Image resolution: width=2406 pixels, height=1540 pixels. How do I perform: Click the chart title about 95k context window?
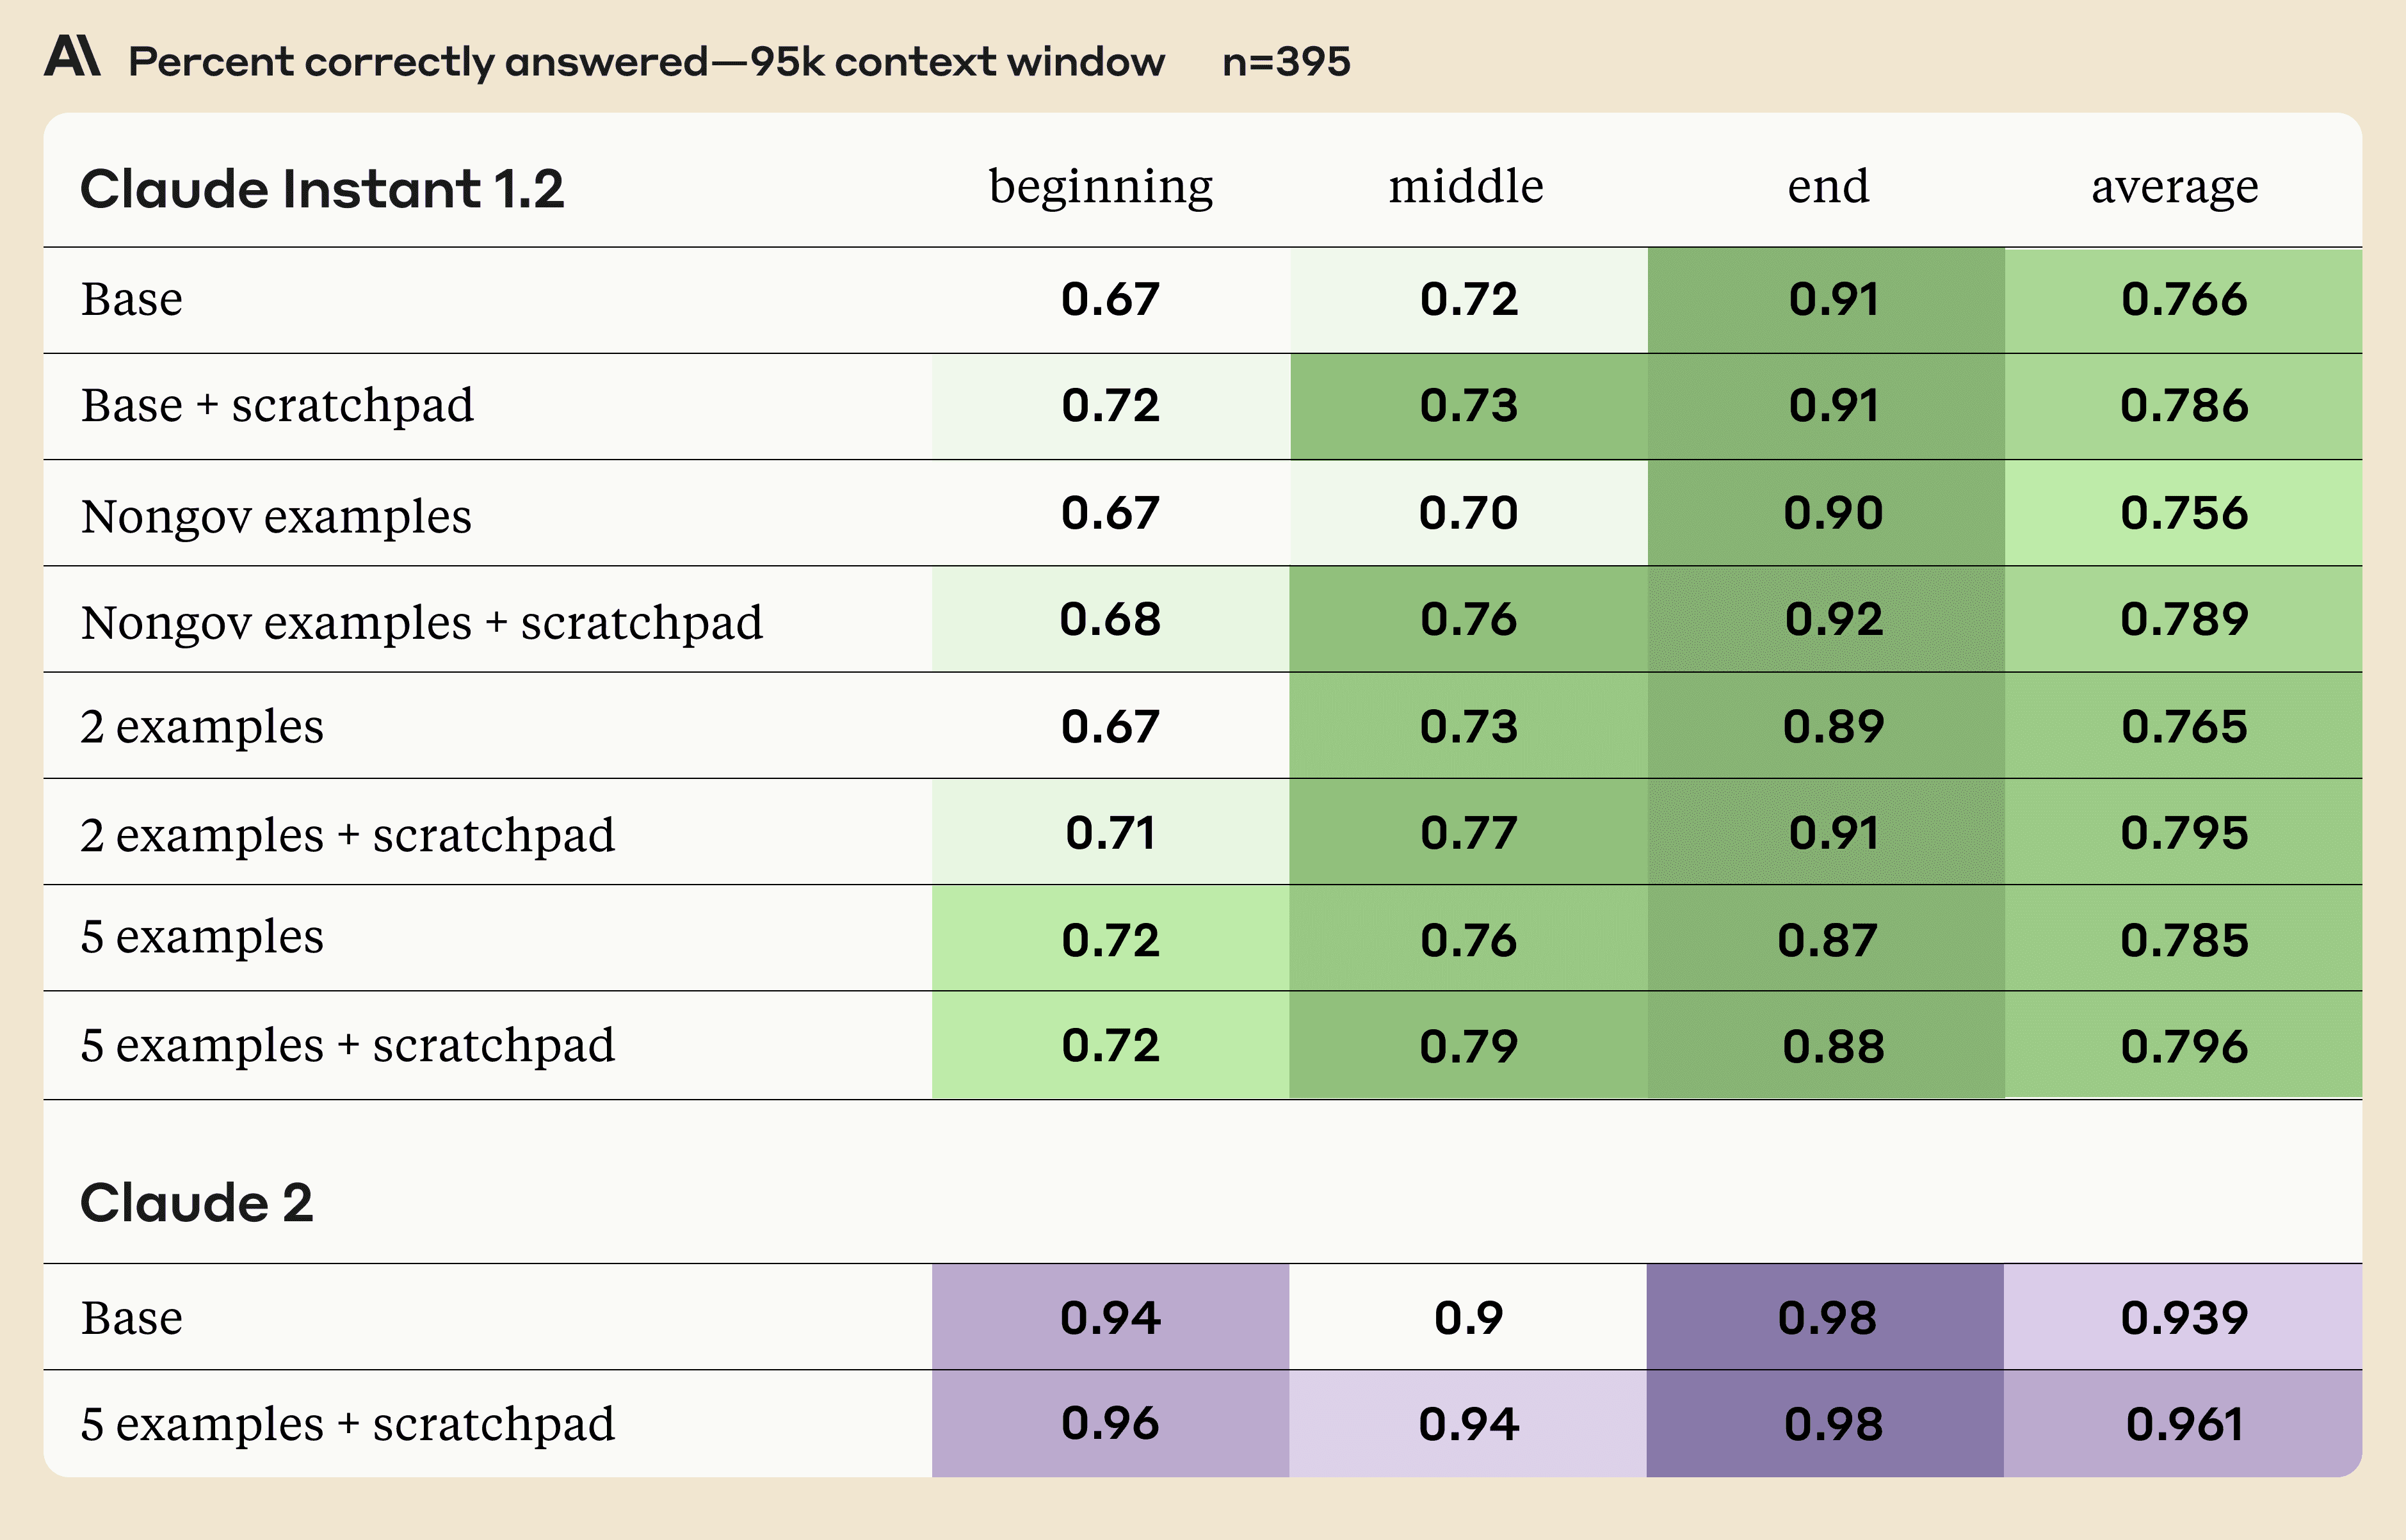point(646,62)
